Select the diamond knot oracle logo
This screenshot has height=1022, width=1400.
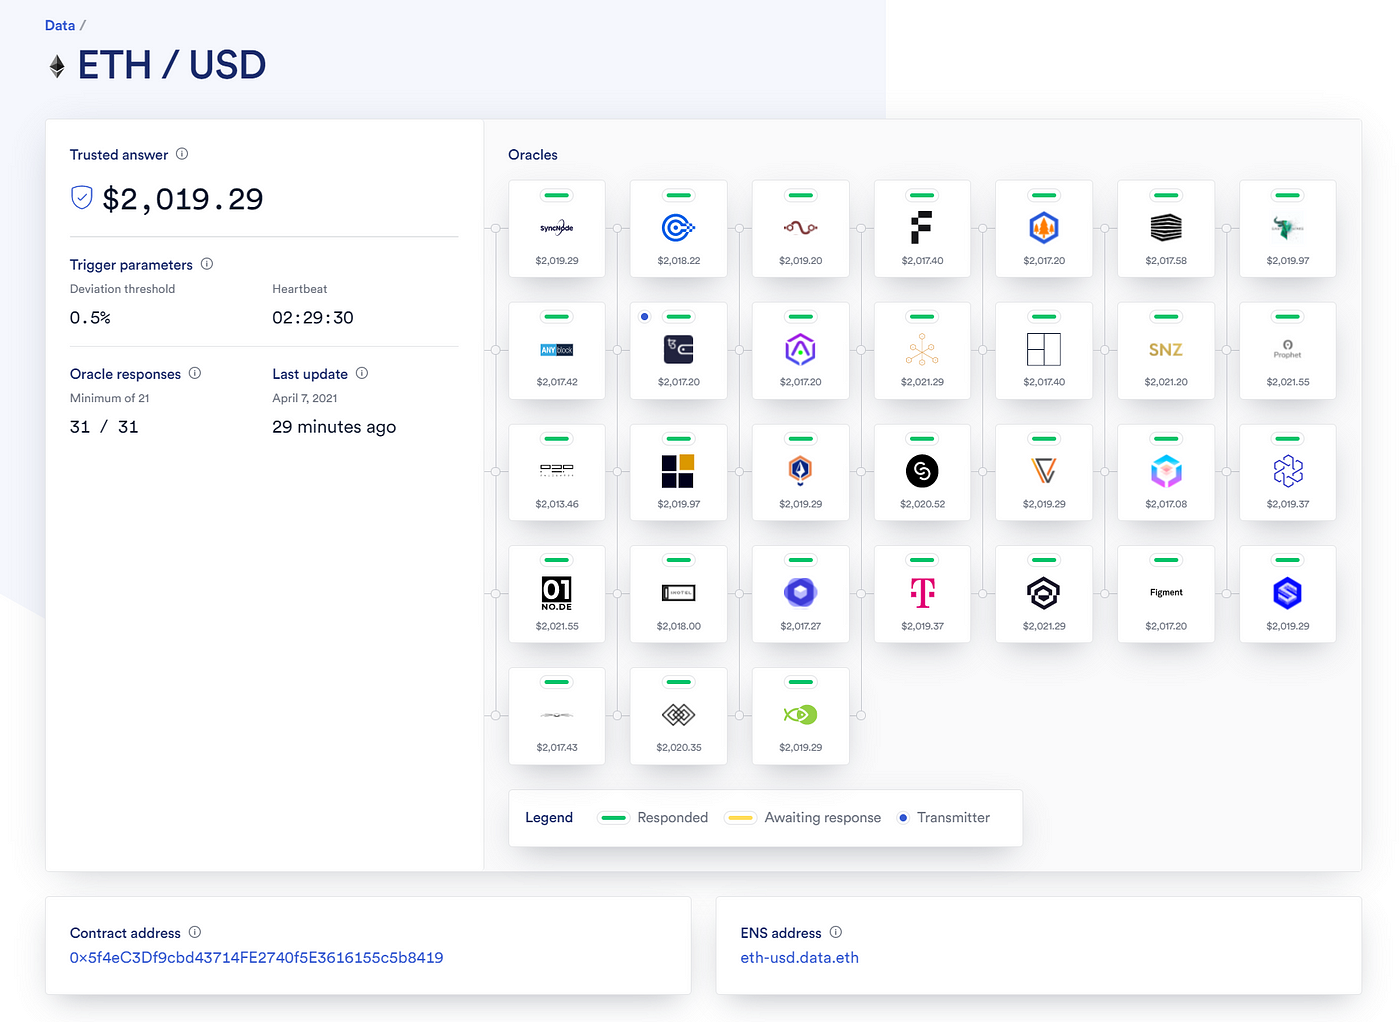tap(679, 715)
